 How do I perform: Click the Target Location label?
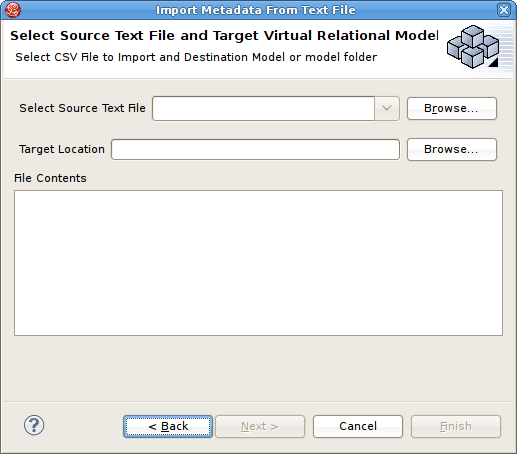(x=62, y=149)
